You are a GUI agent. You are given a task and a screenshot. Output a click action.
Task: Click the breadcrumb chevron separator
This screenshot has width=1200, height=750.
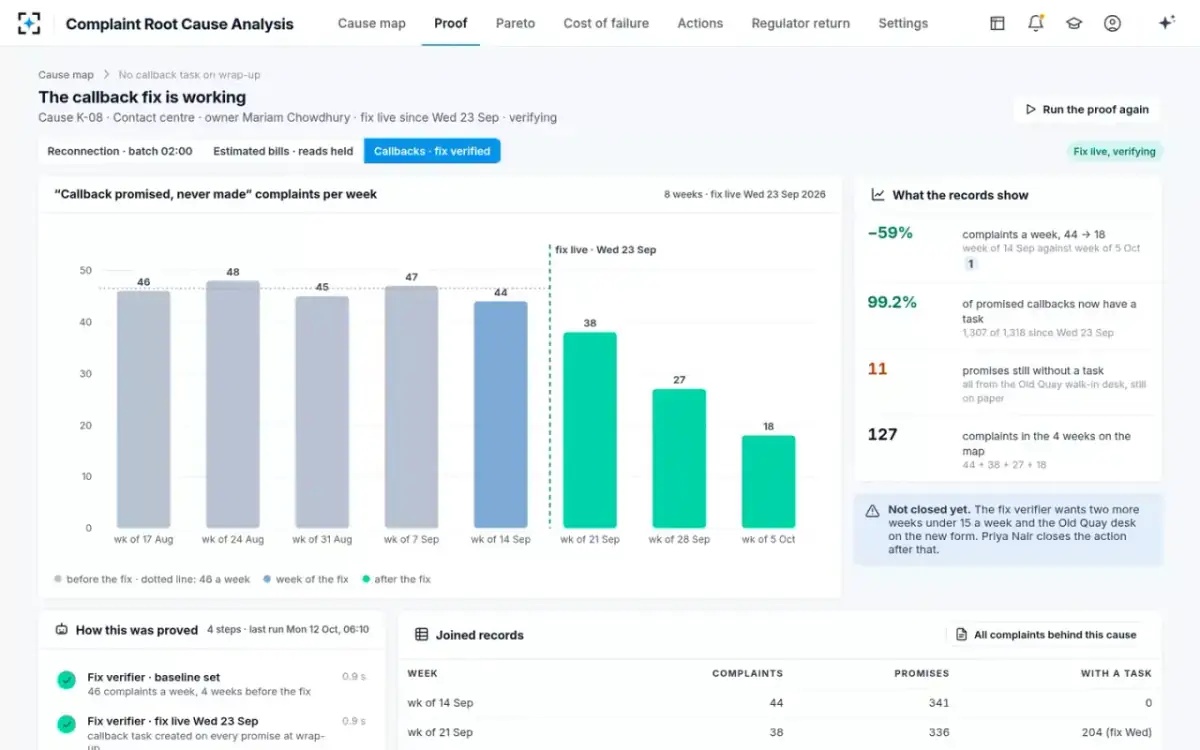coord(106,75)
